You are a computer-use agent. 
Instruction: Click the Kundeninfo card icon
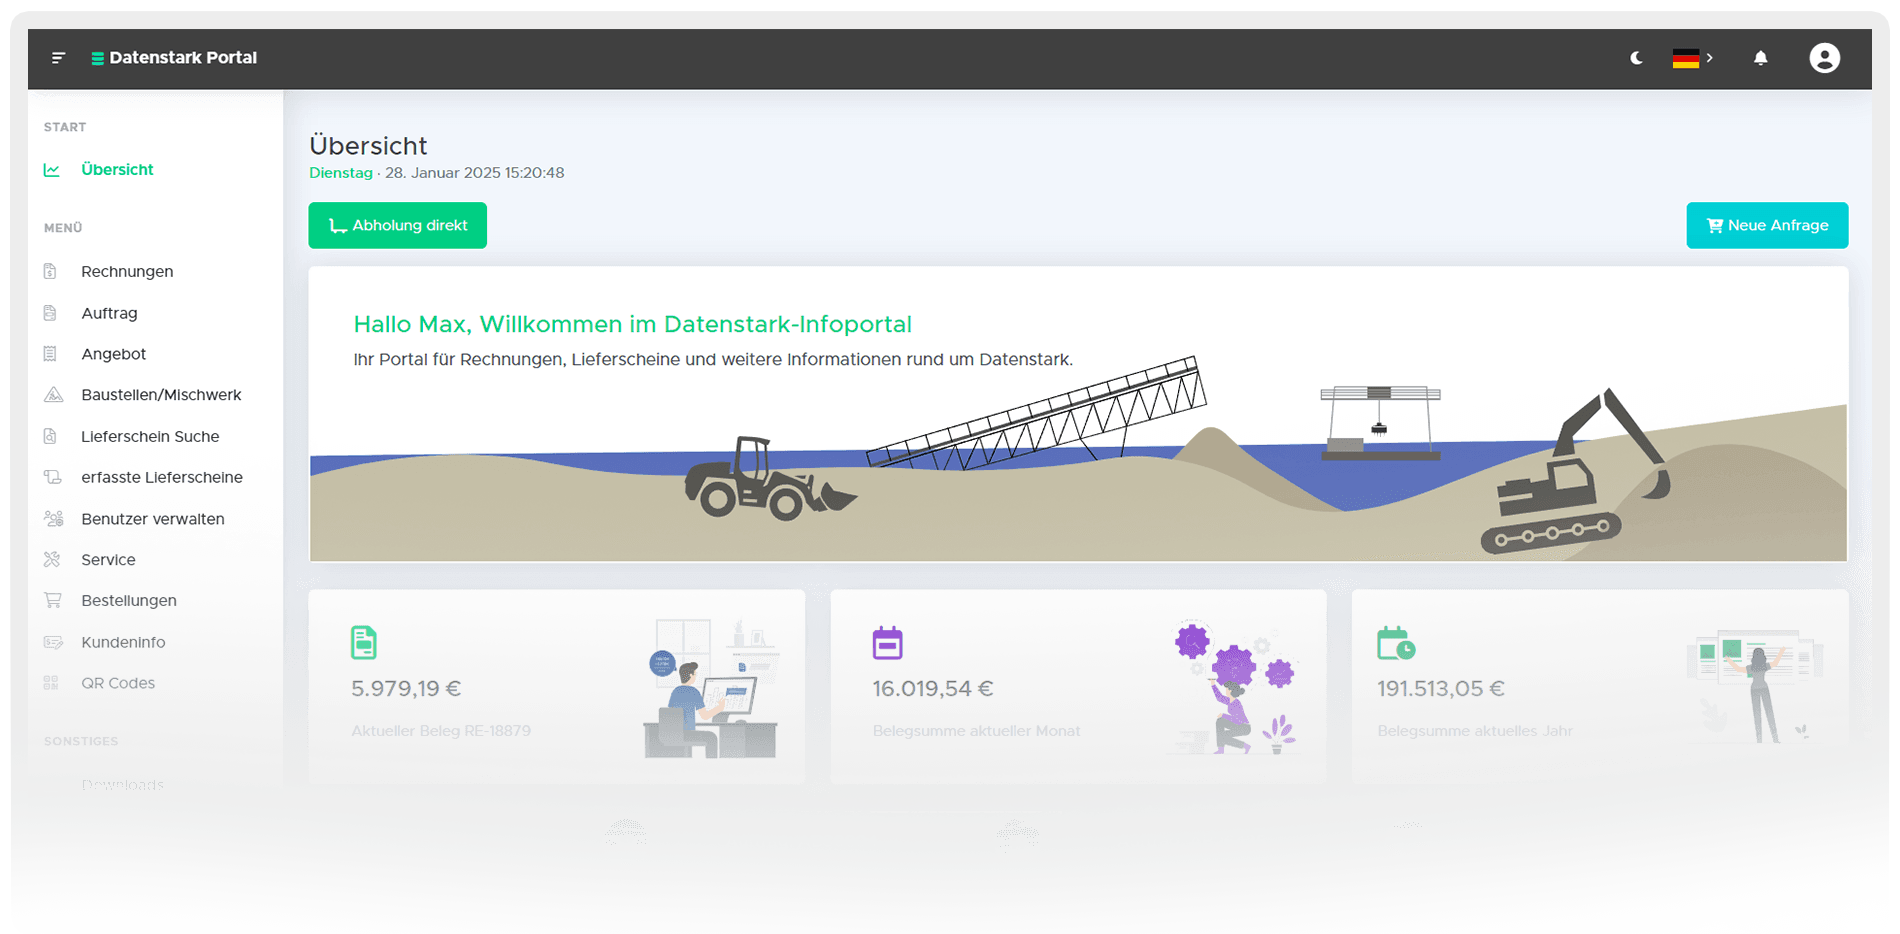point(53,642)
